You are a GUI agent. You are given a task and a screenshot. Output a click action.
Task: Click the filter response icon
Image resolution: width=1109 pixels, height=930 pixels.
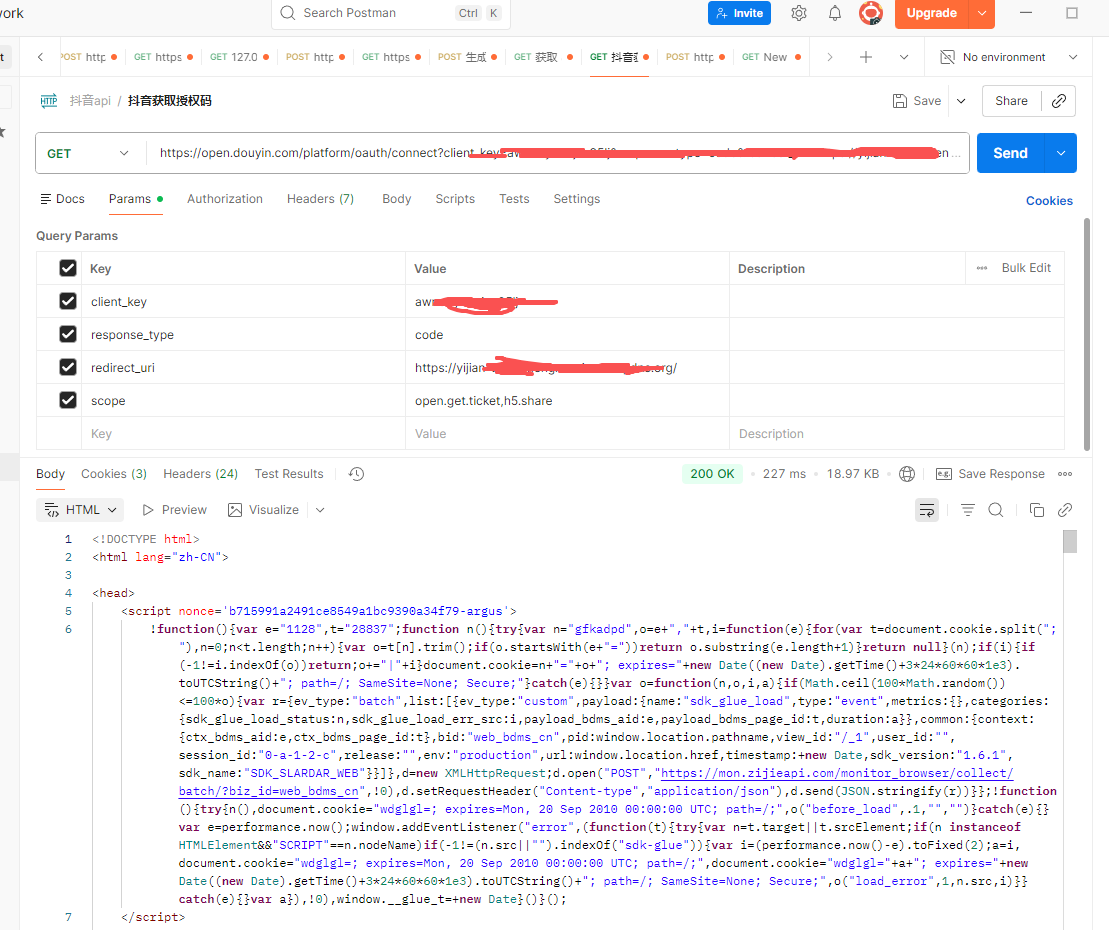968,510
